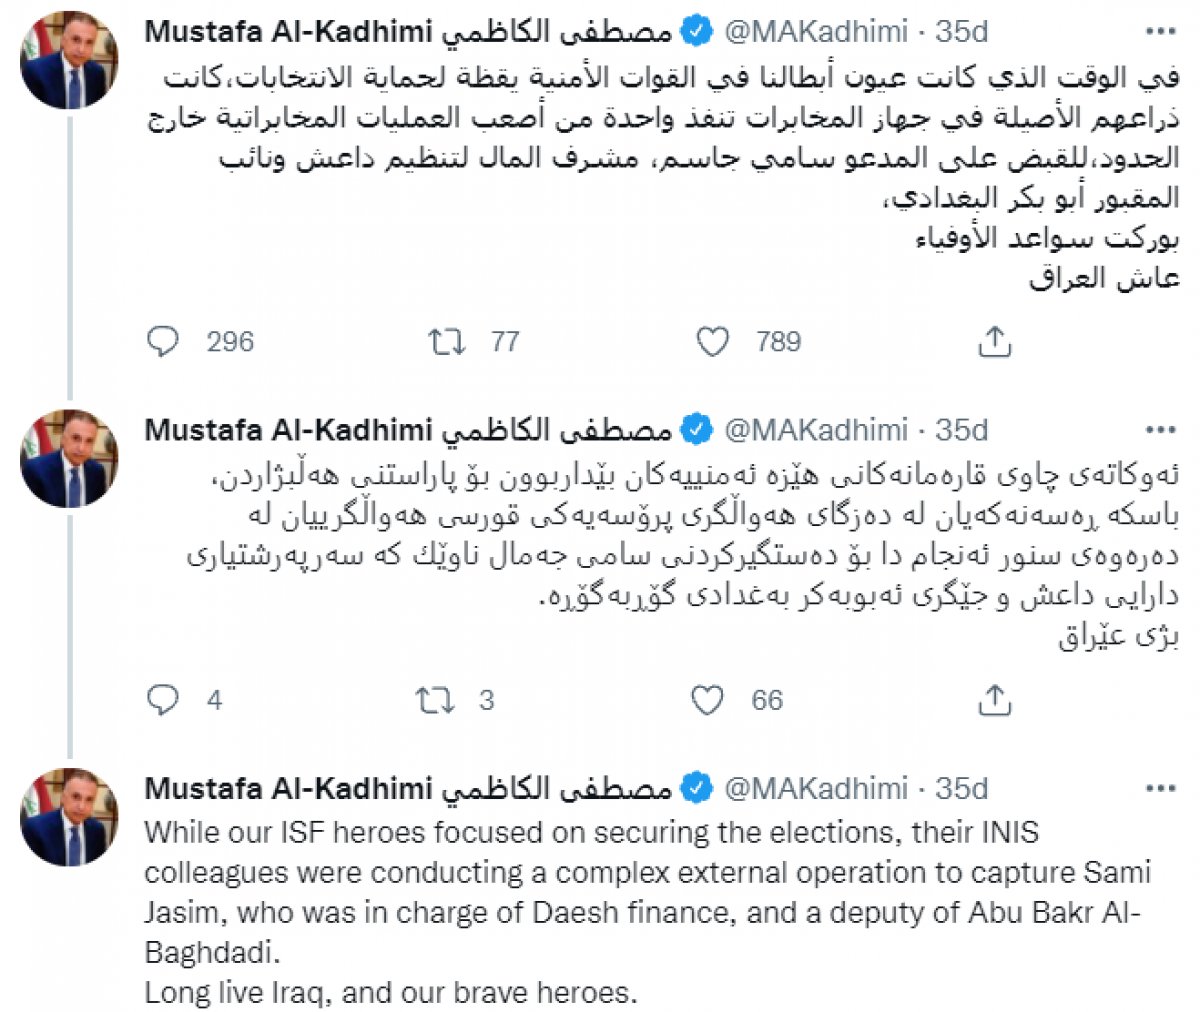1200x1012 pixels.
Task: Open @MAKadhimi handle on the first tweet
Action: coord(815,32)
